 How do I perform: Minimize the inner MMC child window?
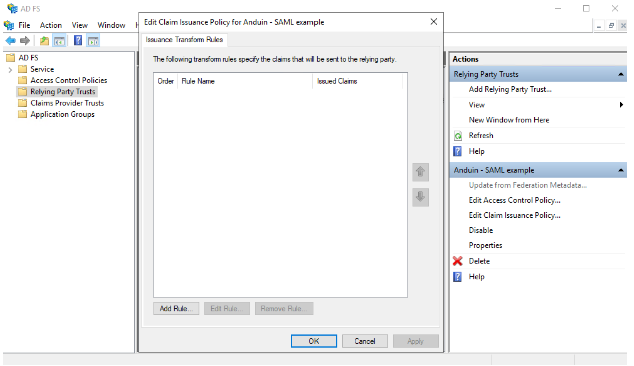click(599, 26)
